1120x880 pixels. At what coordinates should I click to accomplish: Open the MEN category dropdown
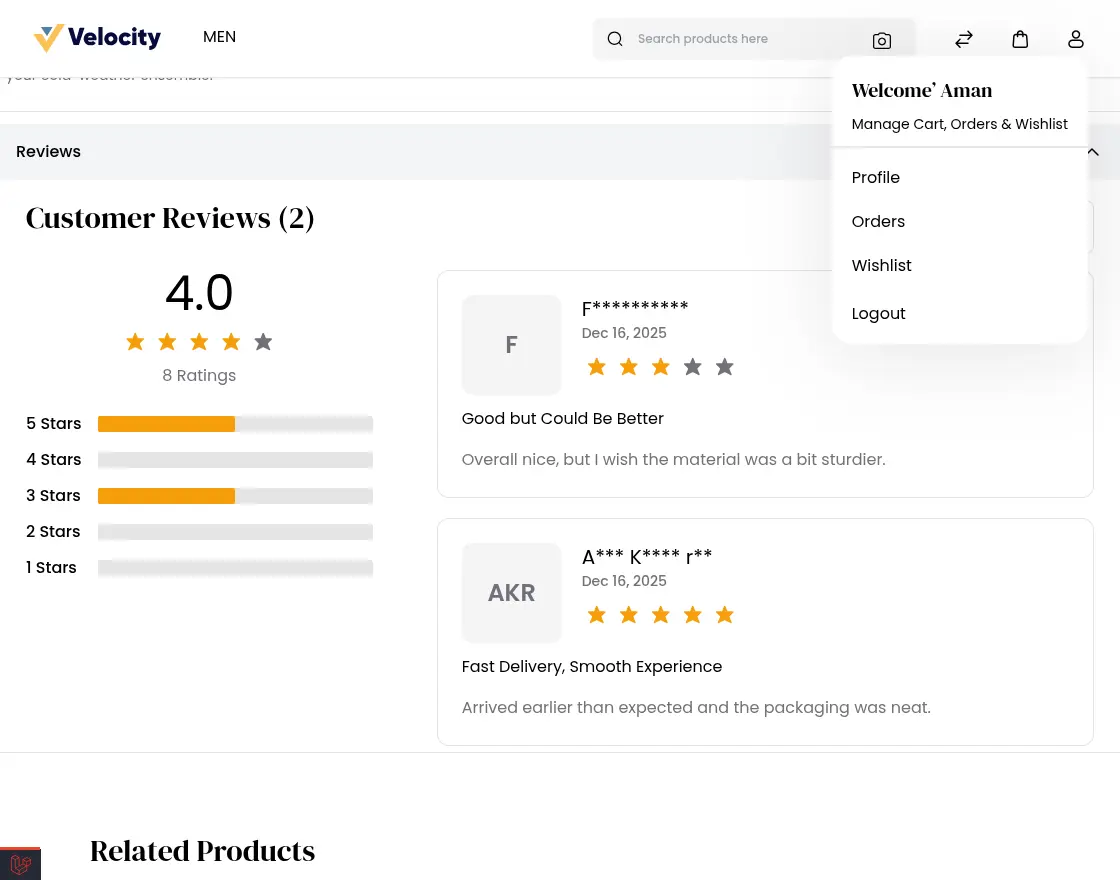tap(219, 37)
